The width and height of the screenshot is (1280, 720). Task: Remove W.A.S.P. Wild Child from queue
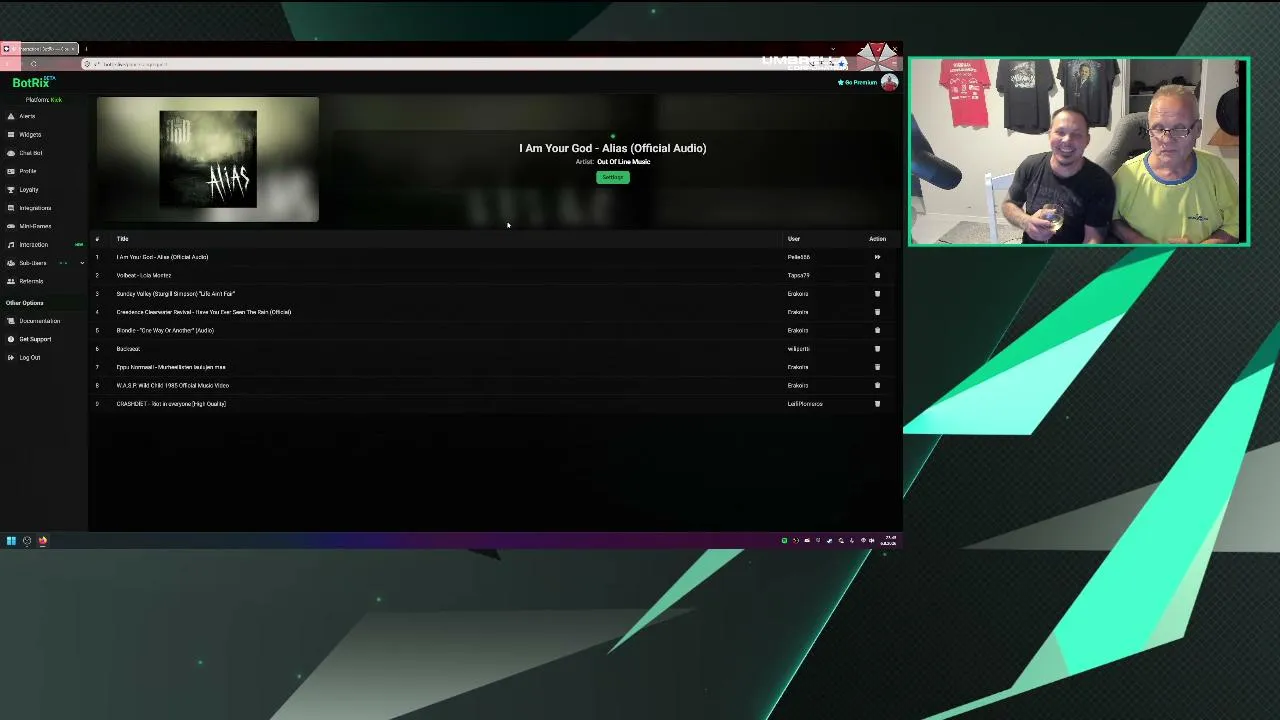pos(877,385)
